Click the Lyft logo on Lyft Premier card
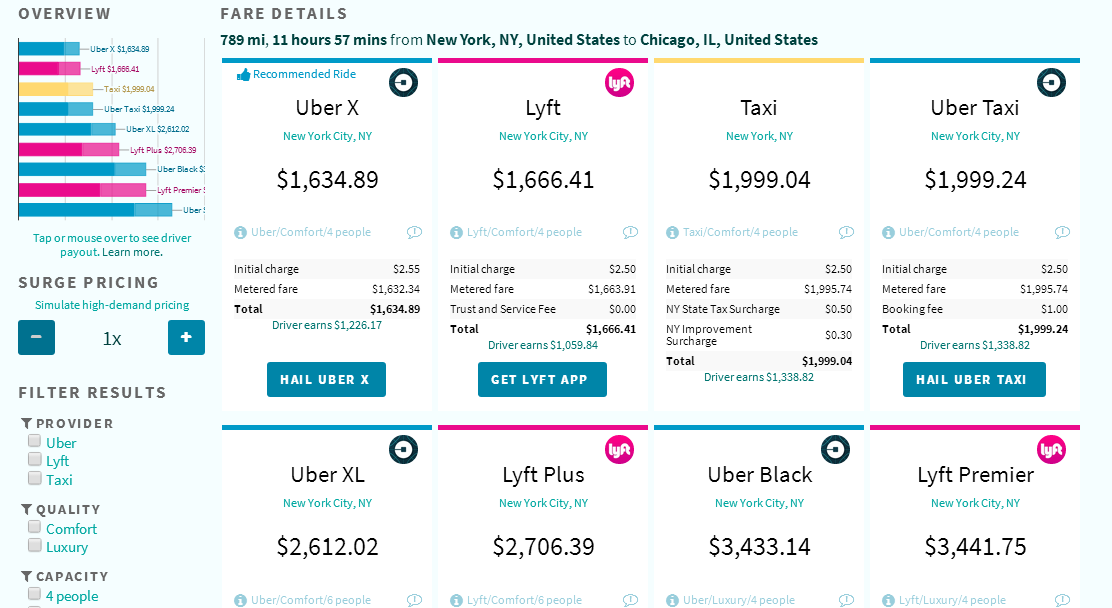 coord(1051,450)
